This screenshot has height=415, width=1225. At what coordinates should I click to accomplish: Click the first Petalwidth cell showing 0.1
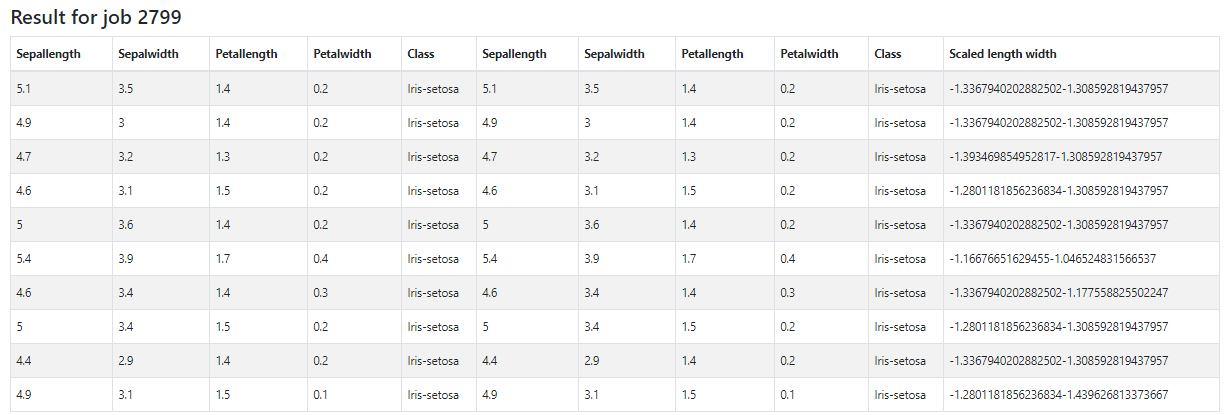coord(321,395)
